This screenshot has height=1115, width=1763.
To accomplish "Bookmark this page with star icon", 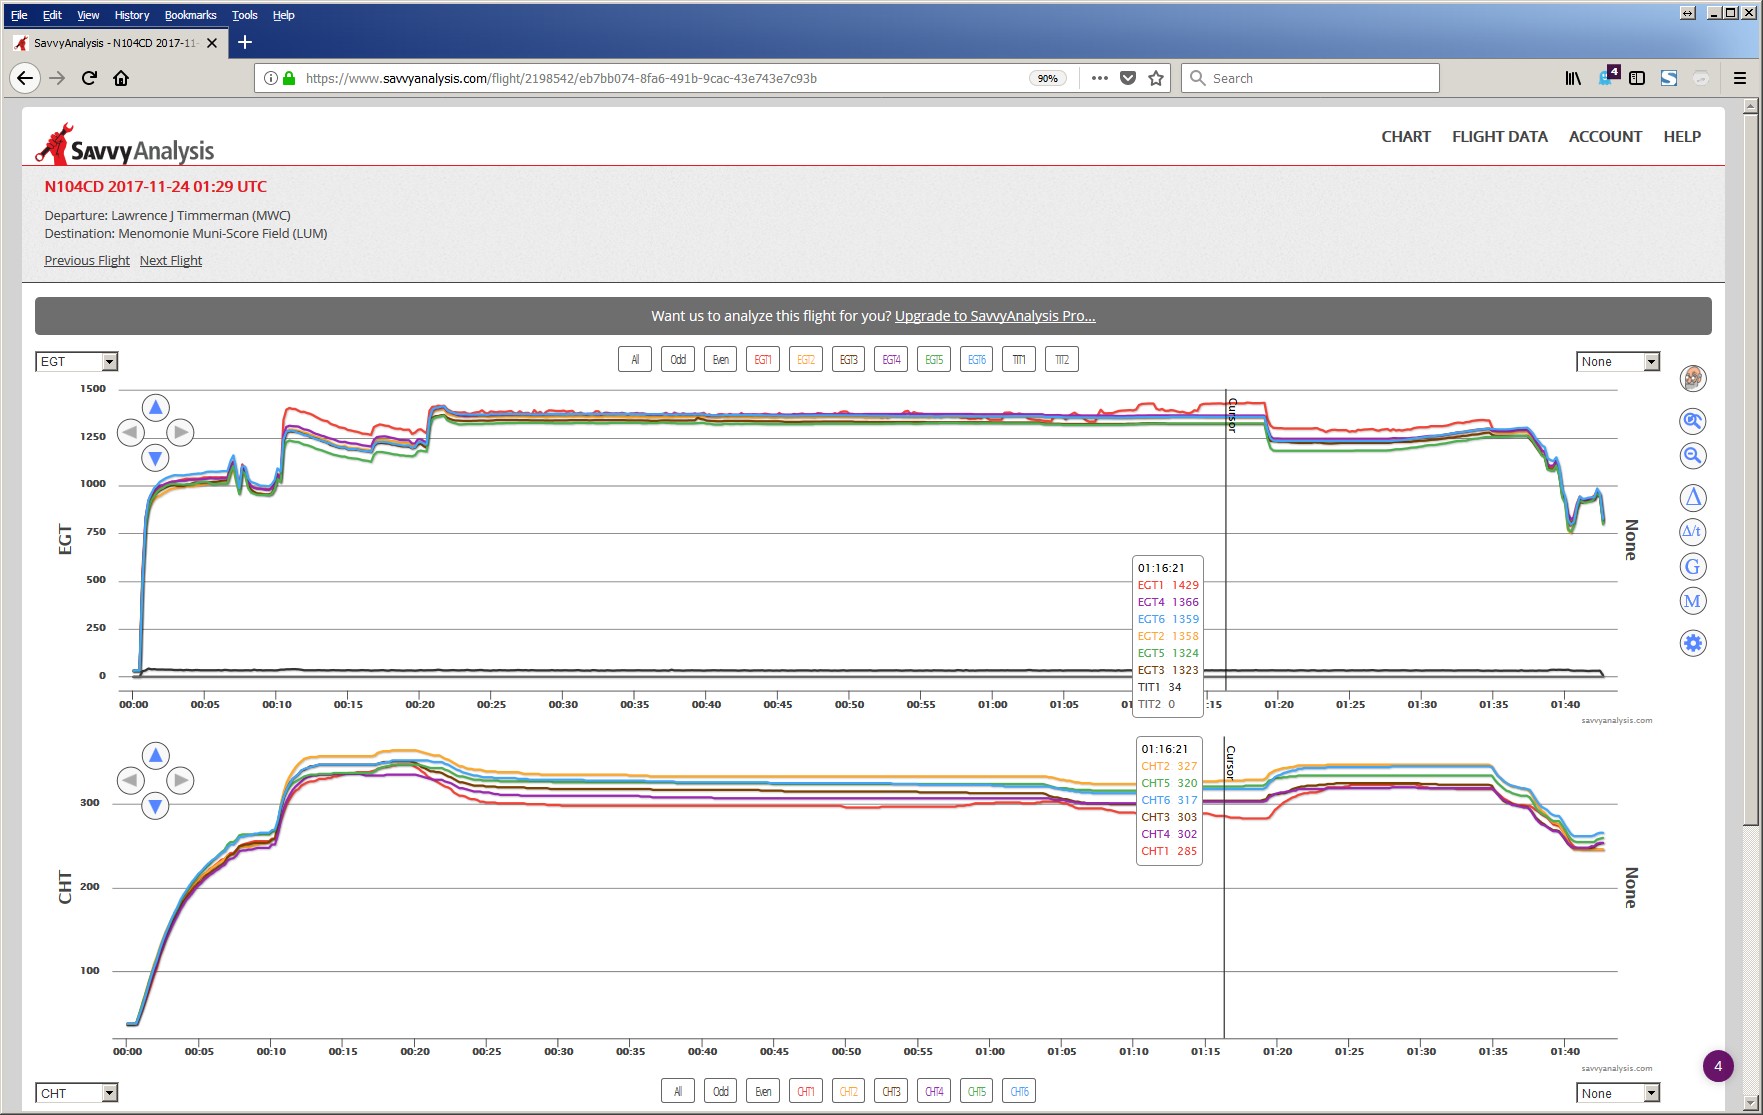I will click(x=1156, y=78).
